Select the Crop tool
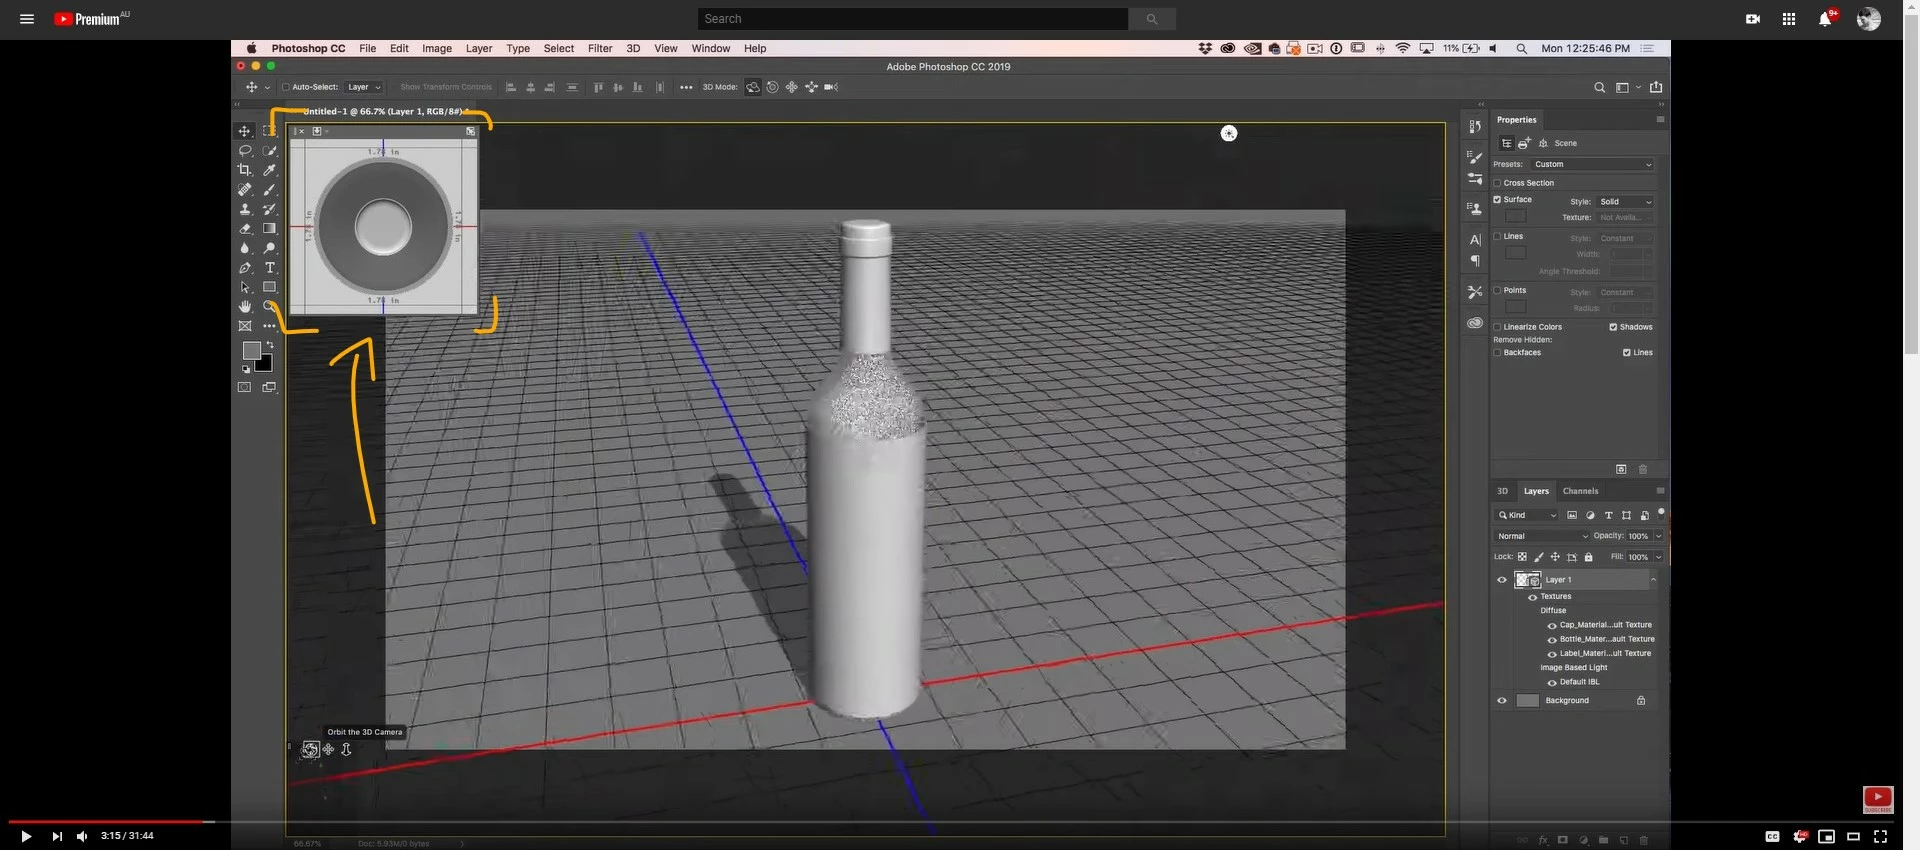 pos(244,170)
